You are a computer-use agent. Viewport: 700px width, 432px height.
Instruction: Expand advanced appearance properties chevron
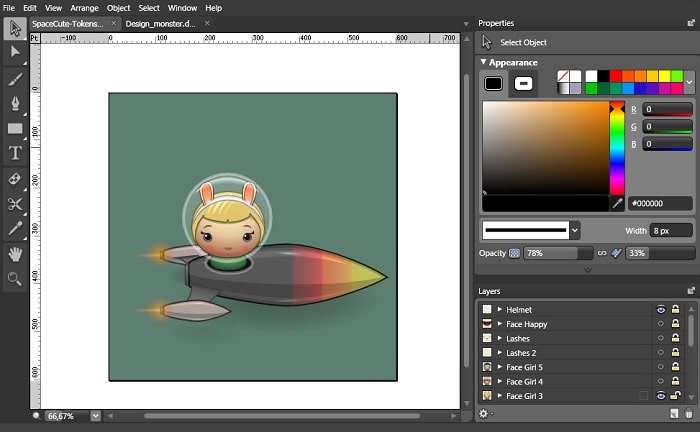coord(588,270)
